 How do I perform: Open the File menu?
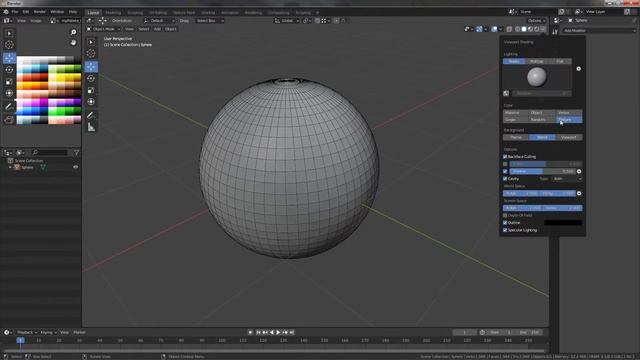pos(15,12)
